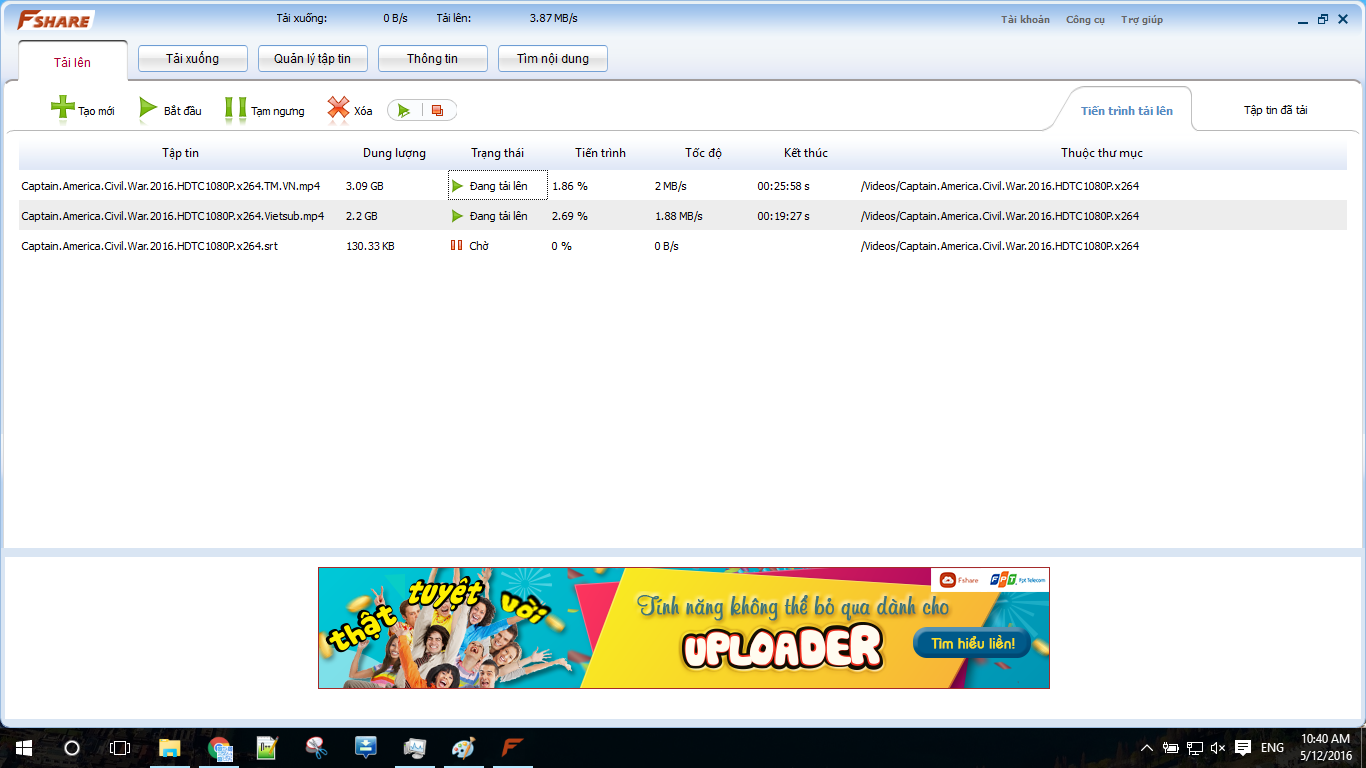Viewport: 1366px width, 768px height.
Task: Switch to the Tải xuống tab
Action: [x=192, y=59]
